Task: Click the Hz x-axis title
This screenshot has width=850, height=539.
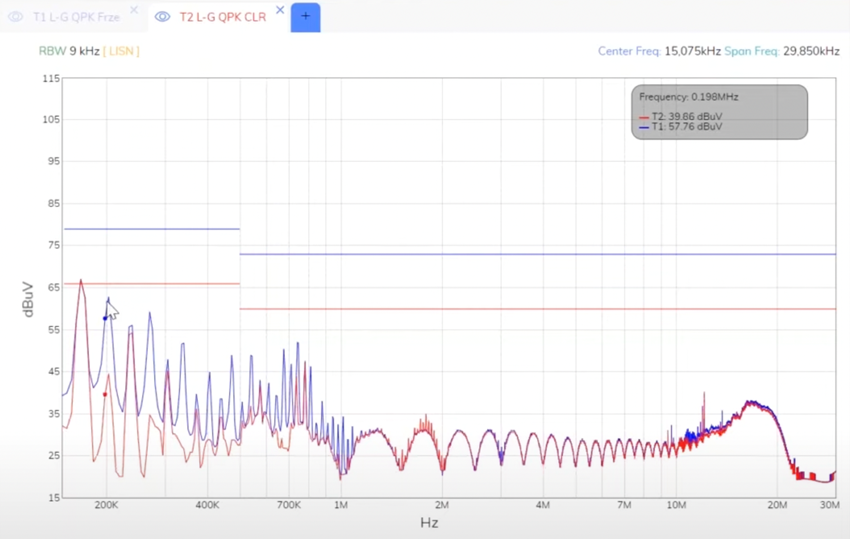Action: click(429, 523)
